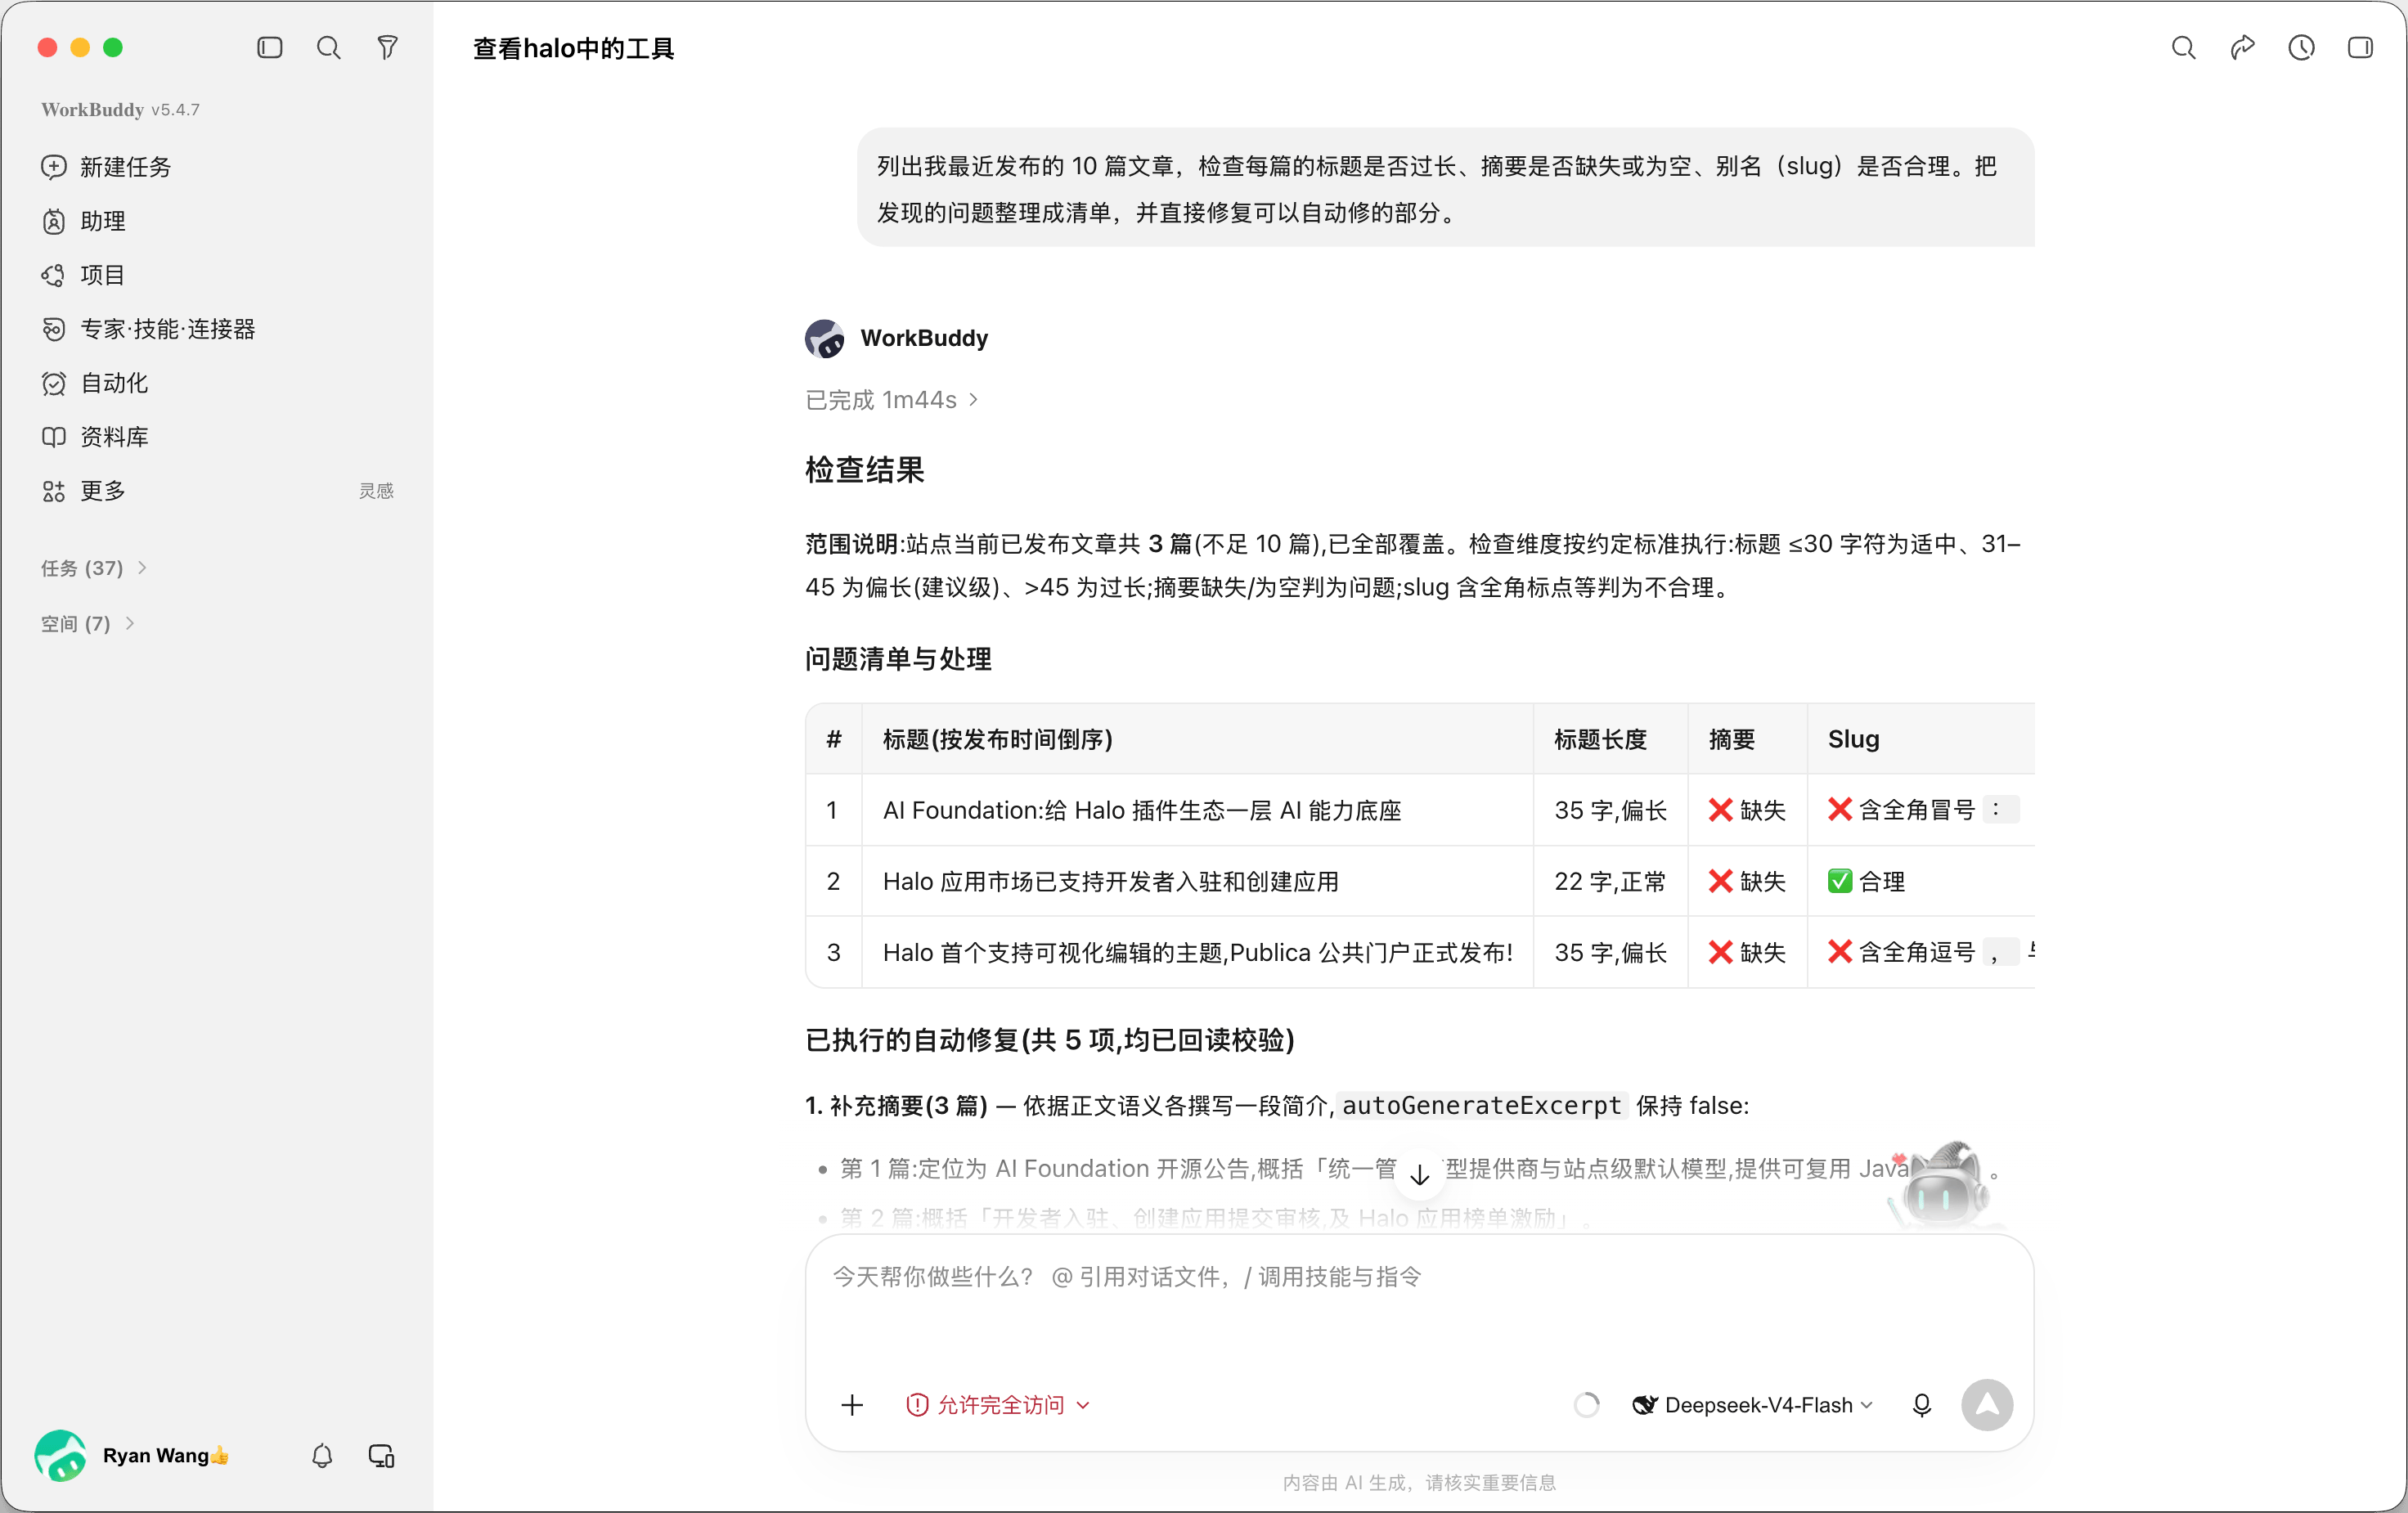The width and height of the screenshot is (2408, 1513).
Task: Click the user prompt message bubble
Action: pos(1445,188)
